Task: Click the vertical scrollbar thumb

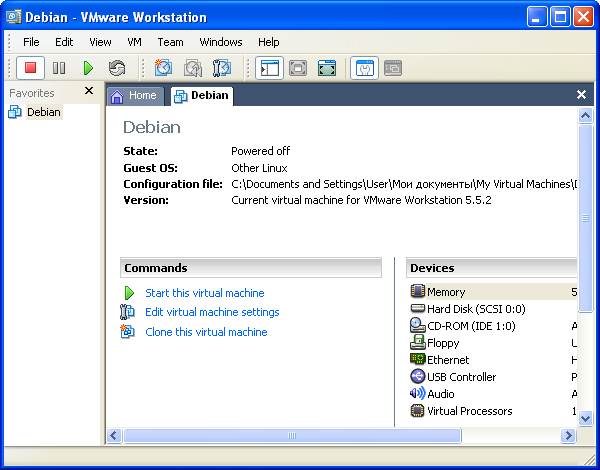Action: click(x=585, y=218)
